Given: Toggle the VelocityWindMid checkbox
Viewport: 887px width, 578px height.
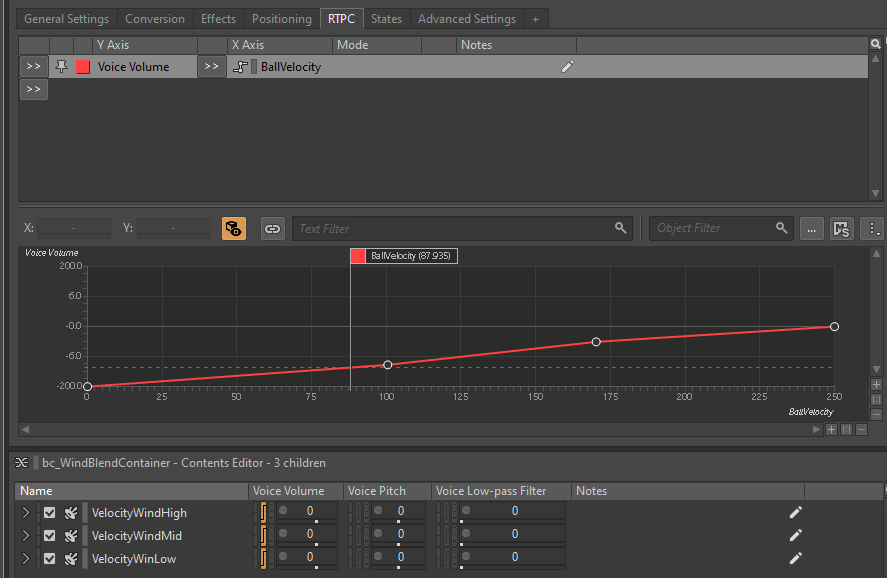Looking at the screenshot, I should (49, 536).
